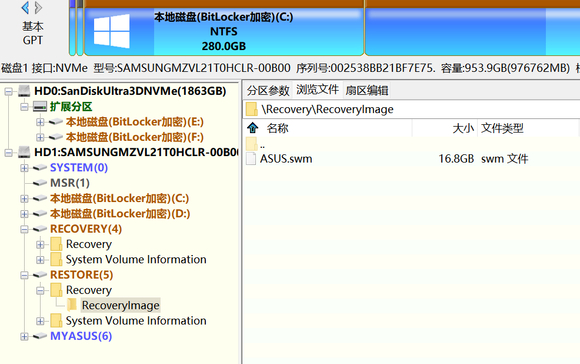The image size is (580, 364).
Task: Collapse Recovery folder under RESTORE(5)
Action: click(x=40, y=290)
